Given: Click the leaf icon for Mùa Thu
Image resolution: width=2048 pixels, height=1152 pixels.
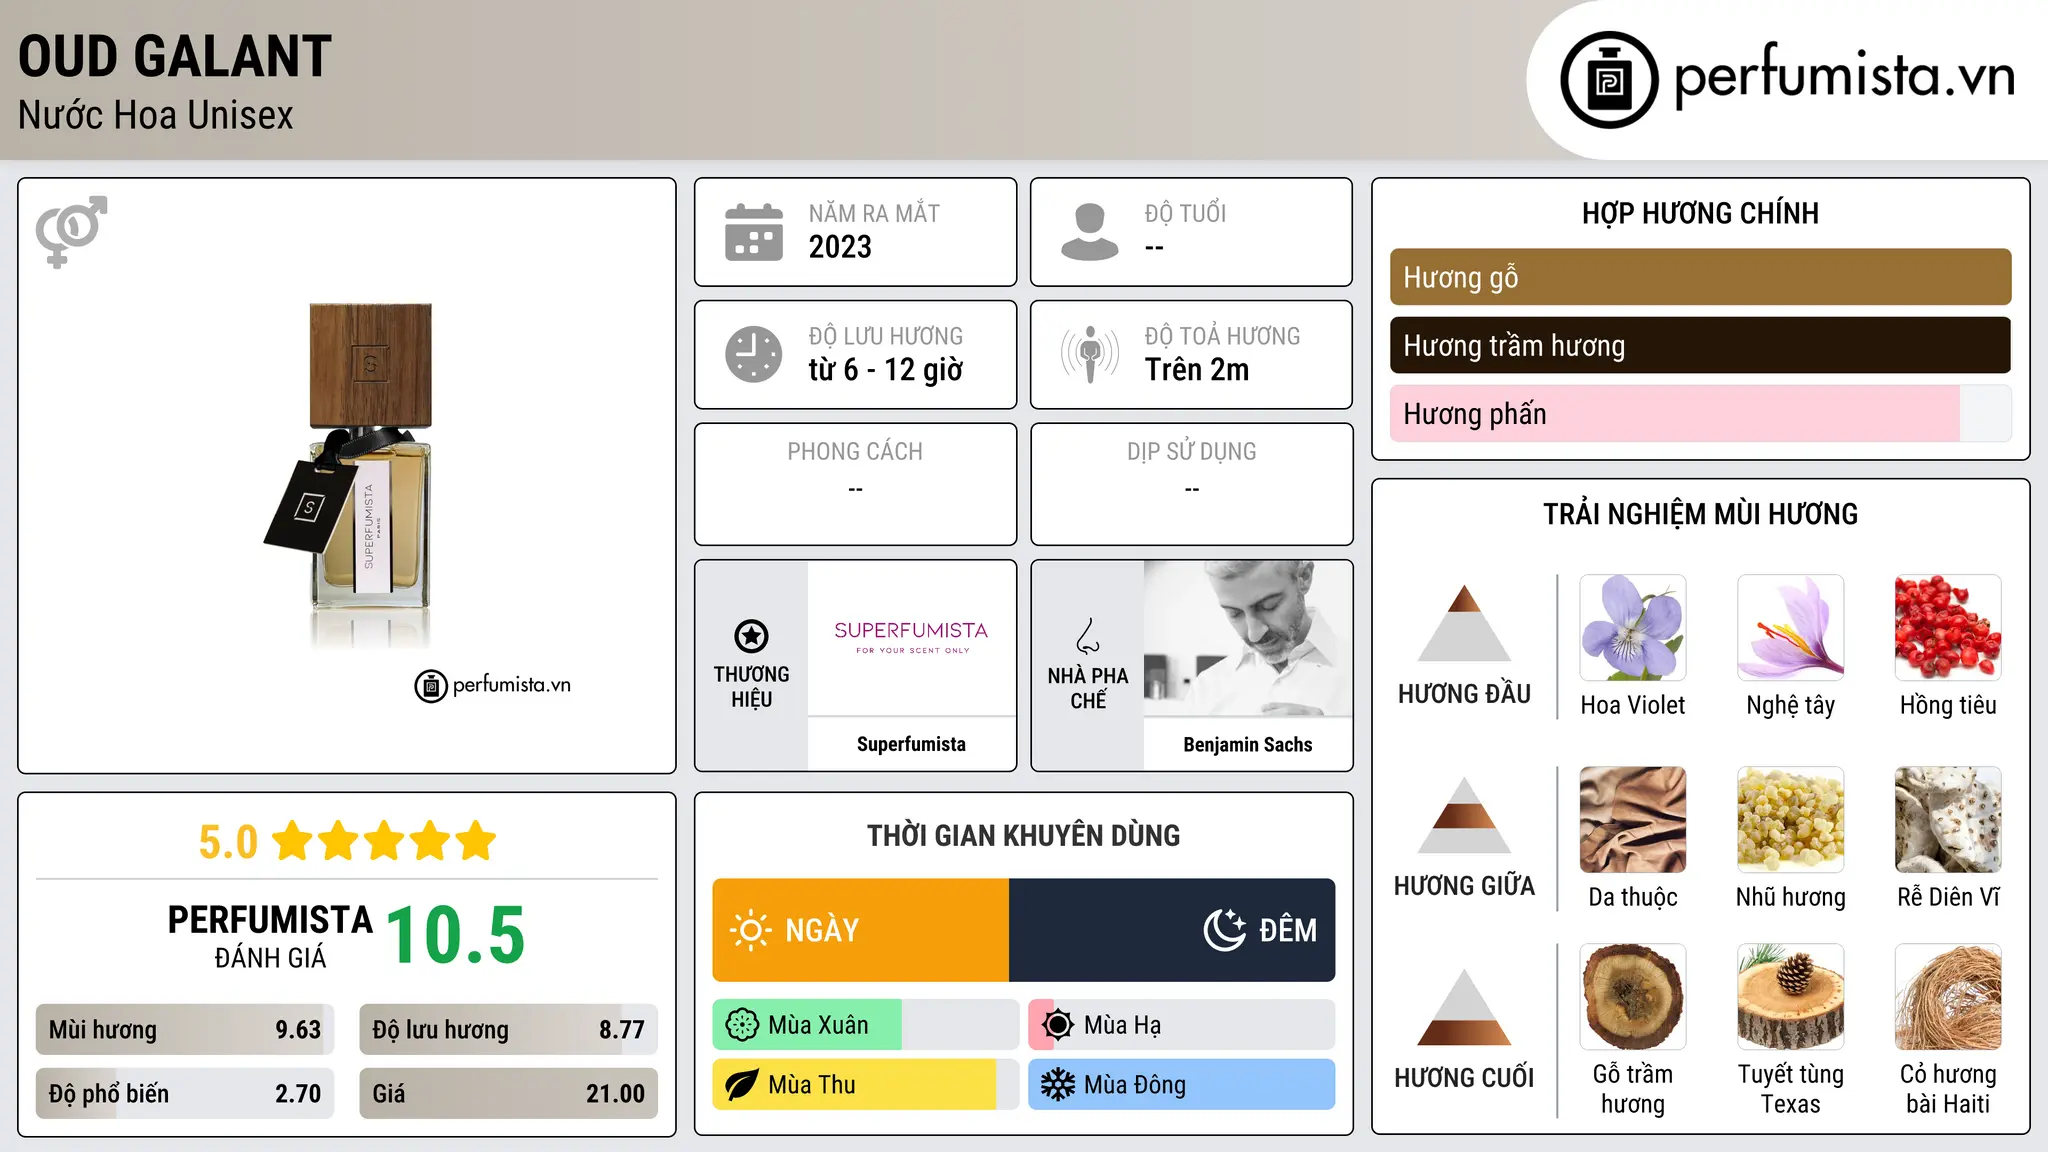Looking at the screenshot, I should click(742, 1085).
